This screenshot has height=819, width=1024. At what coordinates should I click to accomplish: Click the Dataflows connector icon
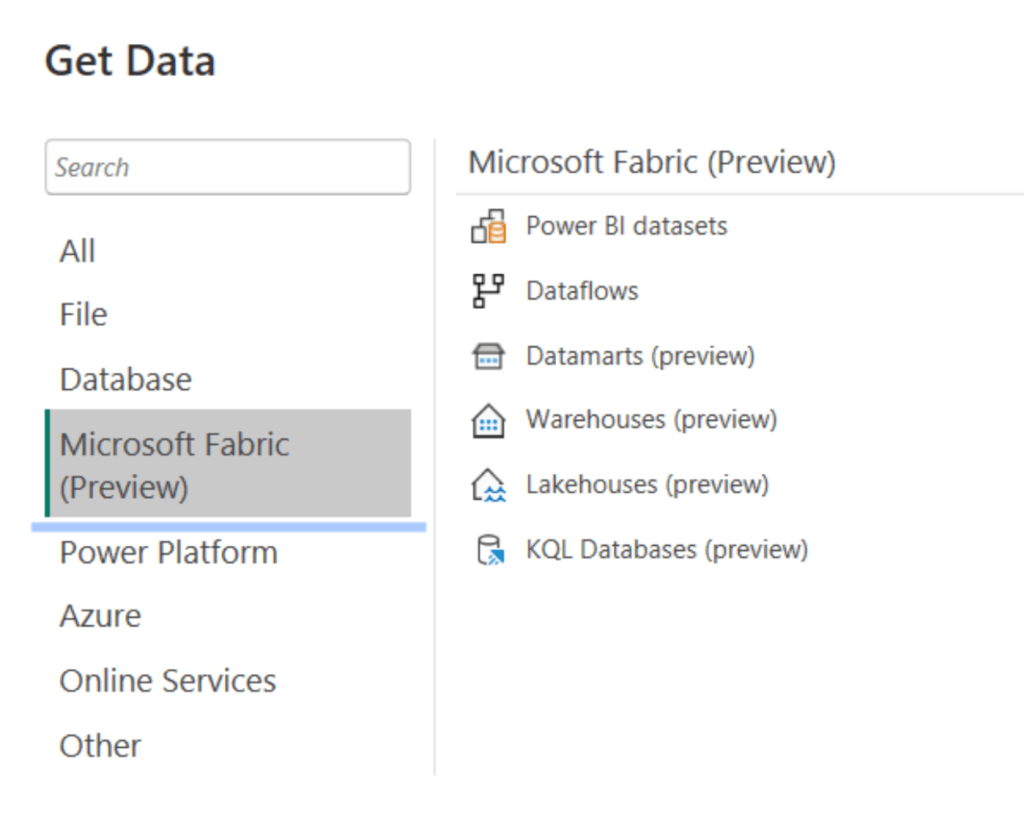pos(489,290)
